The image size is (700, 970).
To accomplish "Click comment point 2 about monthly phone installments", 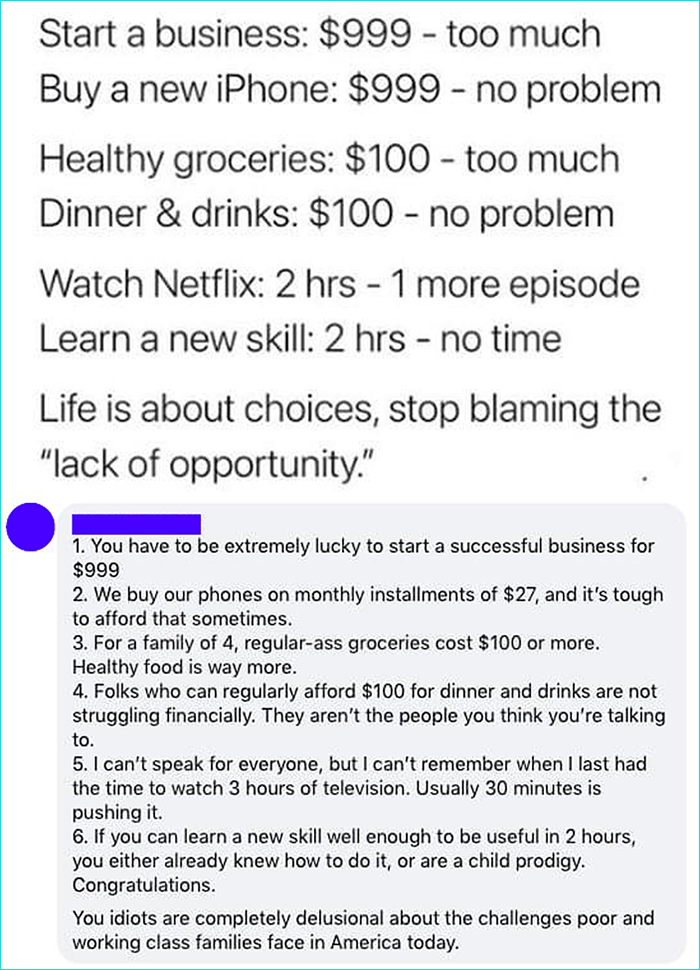I will 367,595.
